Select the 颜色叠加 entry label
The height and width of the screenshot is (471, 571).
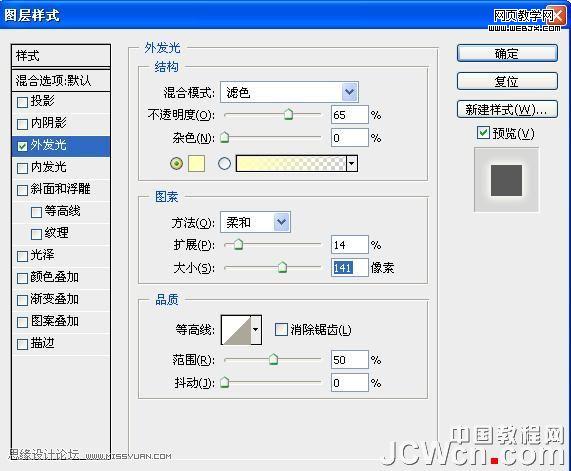55,277
